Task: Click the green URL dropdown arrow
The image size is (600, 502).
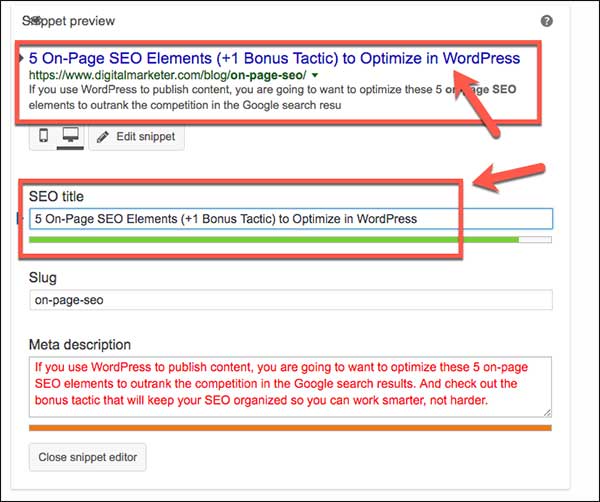Action: (x=315, y=75)
